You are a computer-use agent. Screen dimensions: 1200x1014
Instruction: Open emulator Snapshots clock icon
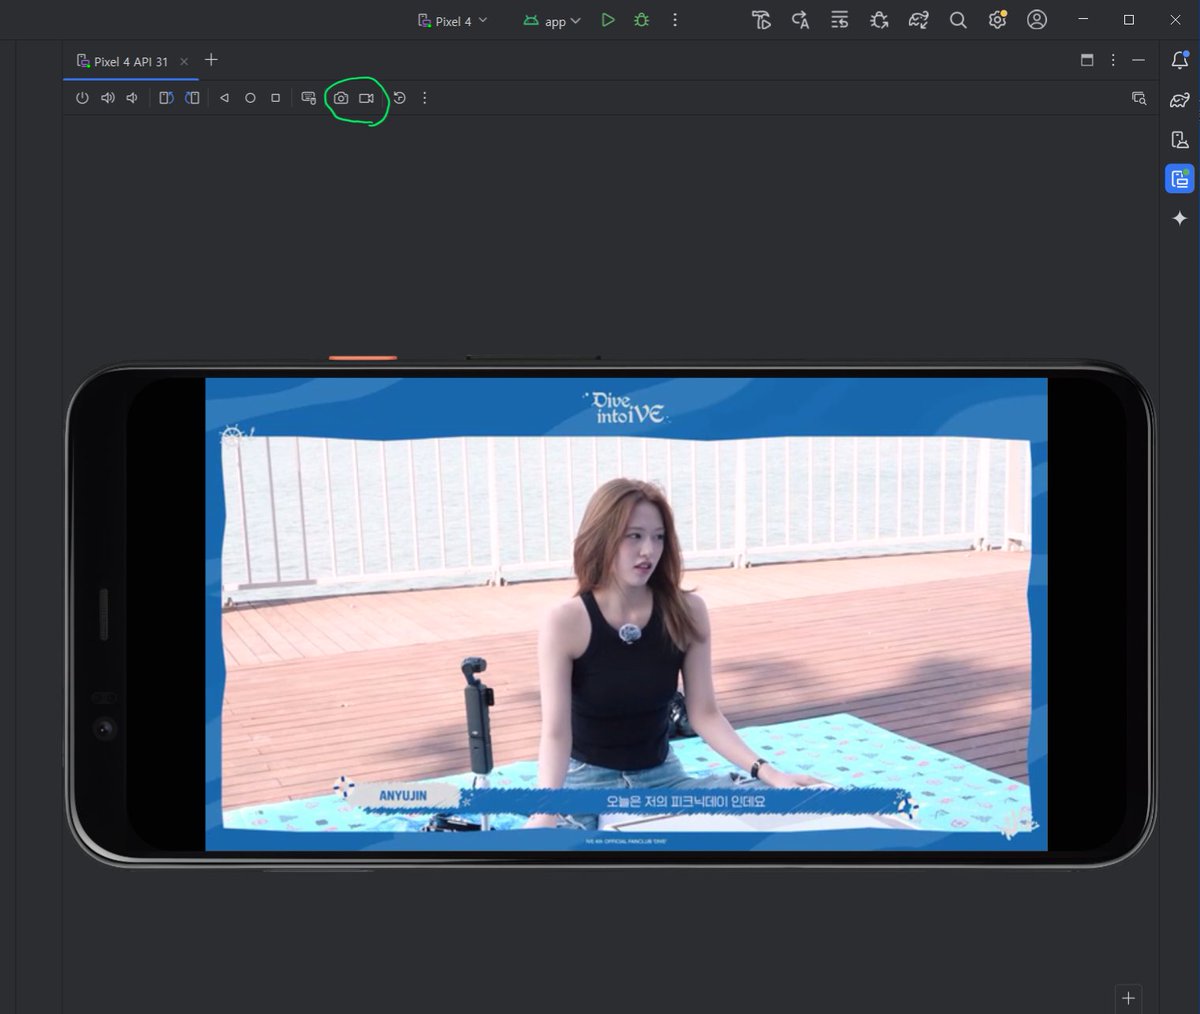[399, 98]
